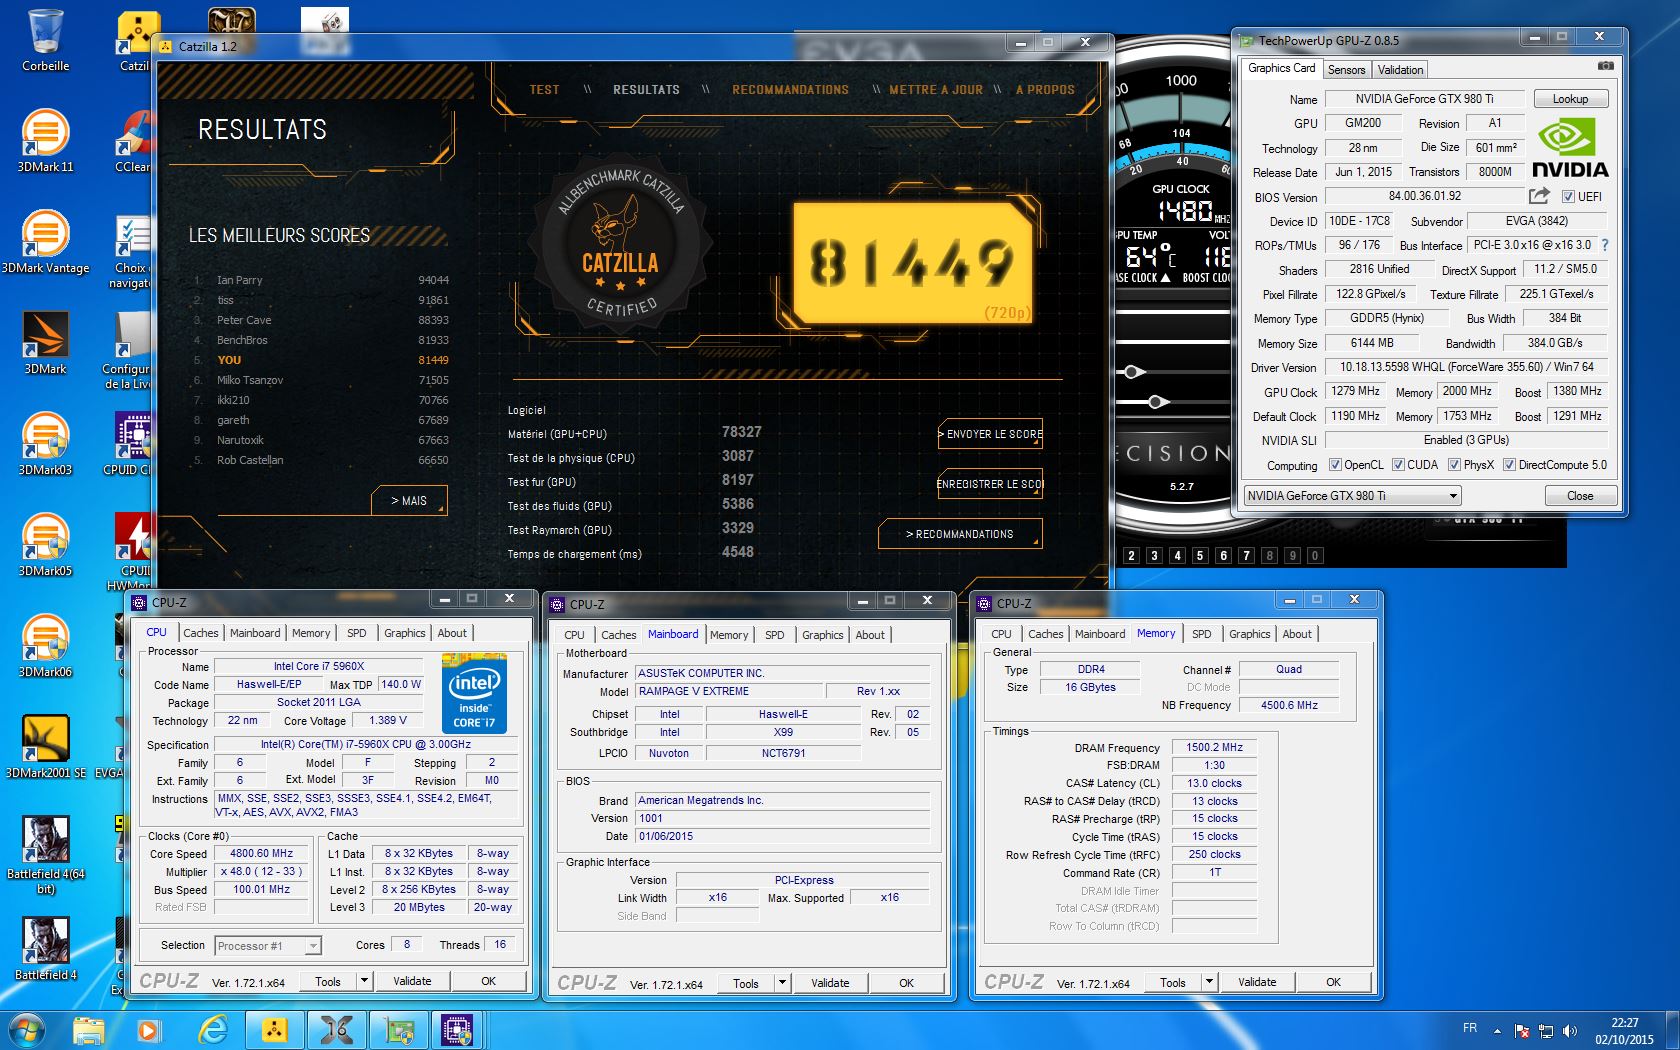Viewport: 1680px width, 1050px height.
Task: Click the network icon in system tray
Action: (x=1546, y=1030)
